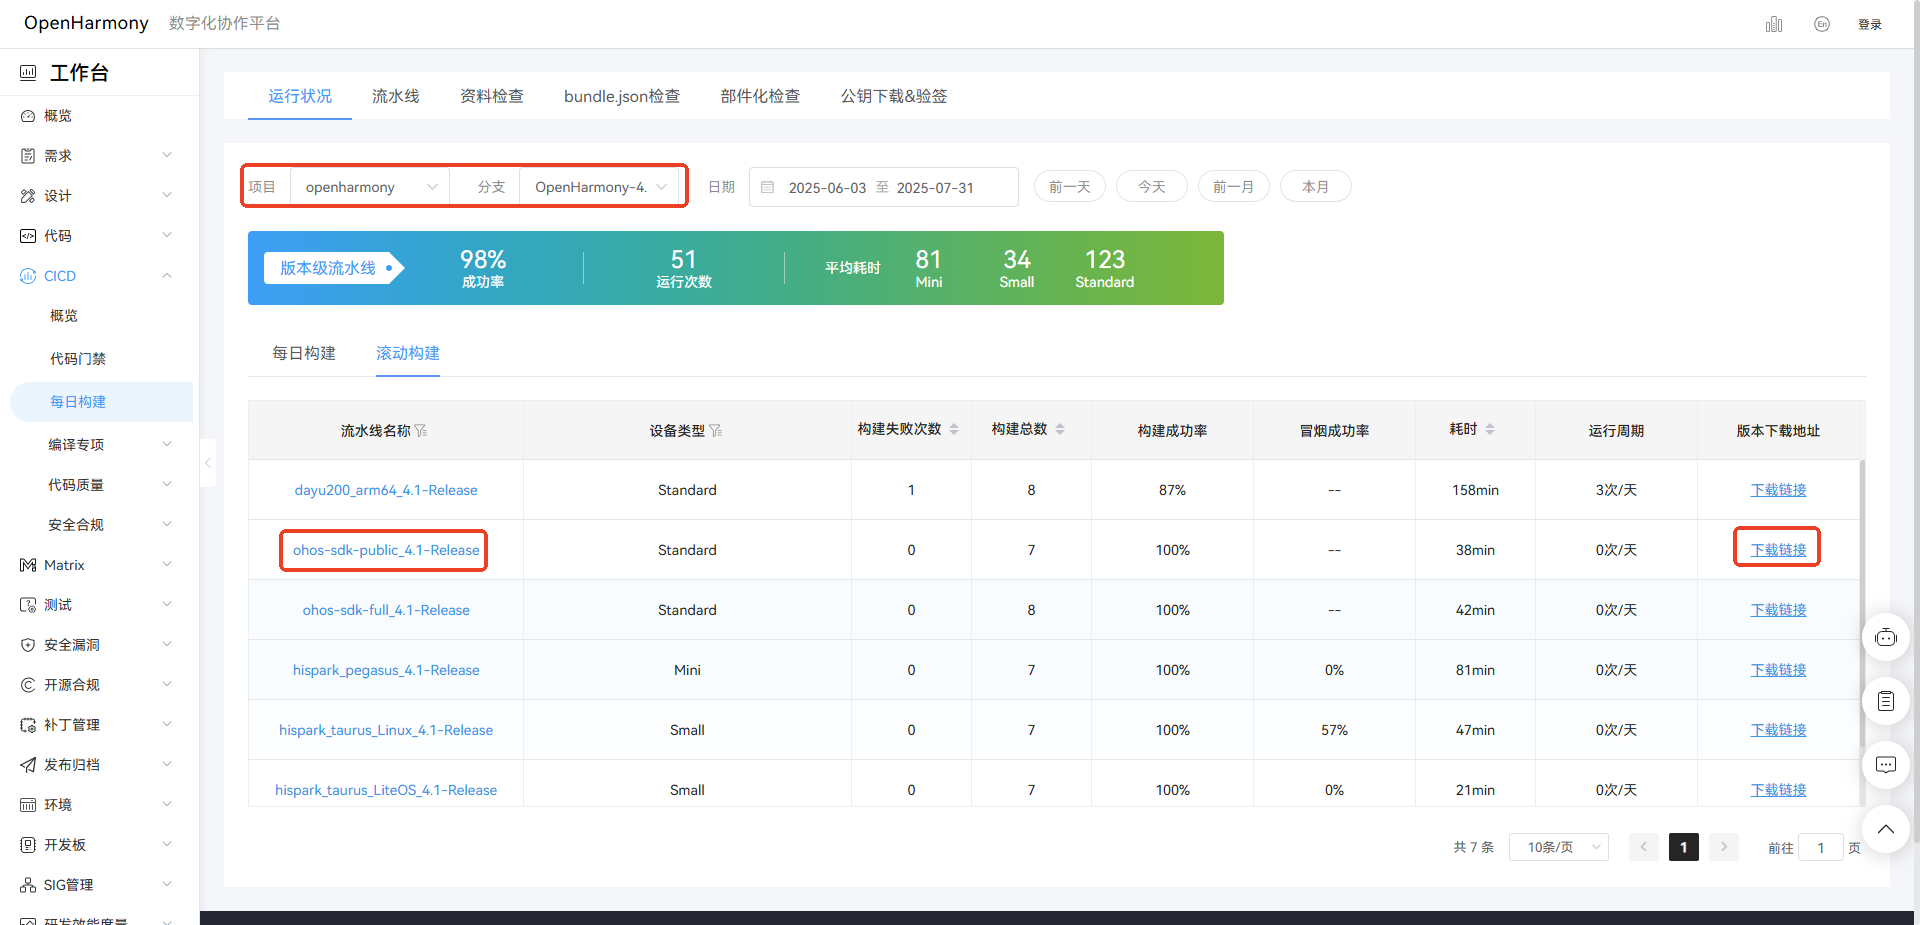Click the 需求 requirements icon

pos(28,156)
